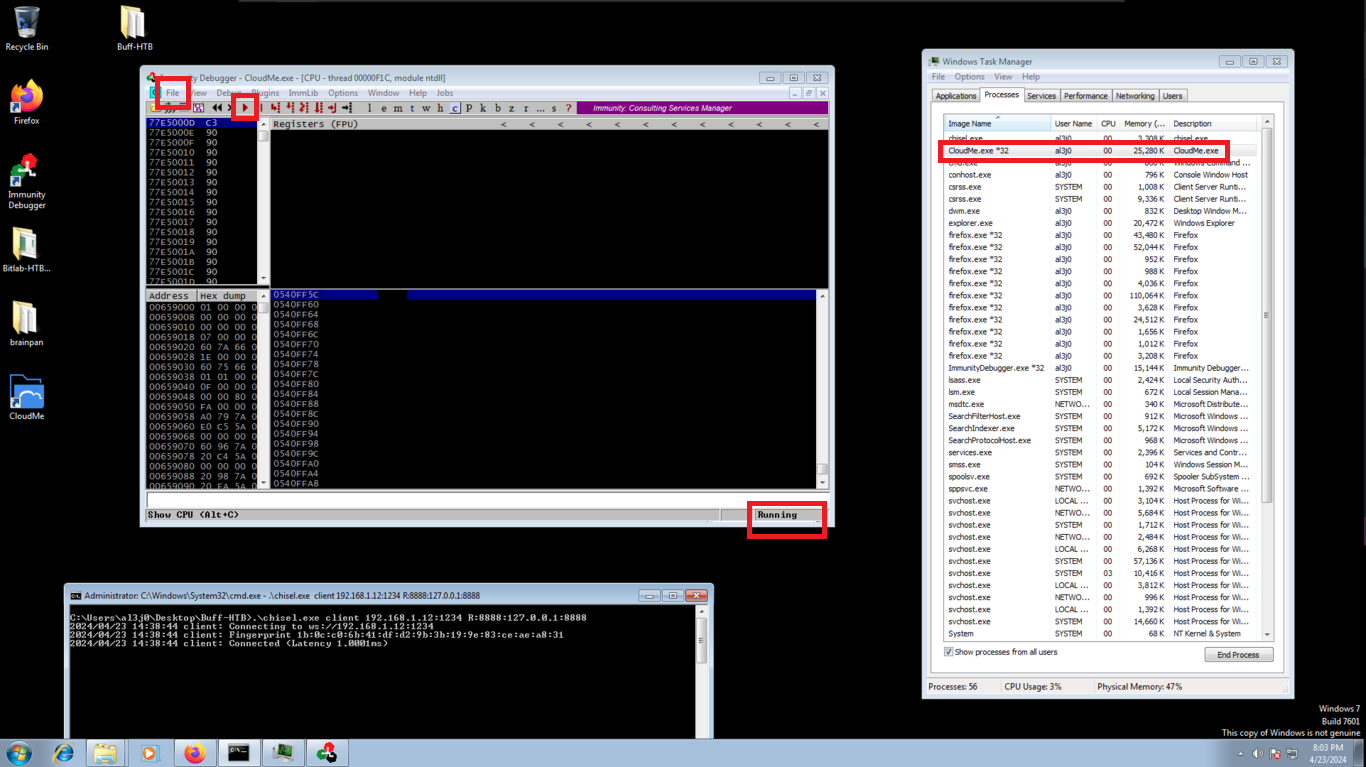Sort processes by the CPU column
This screenshot has height=767, width=1366.
[1108, 123]
